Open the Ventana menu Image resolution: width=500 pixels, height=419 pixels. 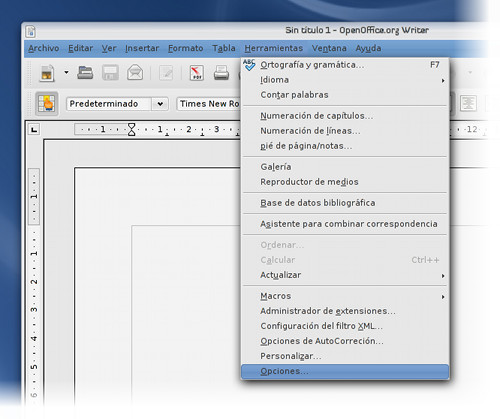click(x=329, y=48)
